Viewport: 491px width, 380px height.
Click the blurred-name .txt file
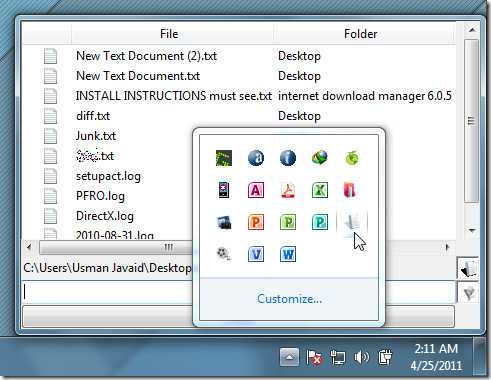point(95,156)
